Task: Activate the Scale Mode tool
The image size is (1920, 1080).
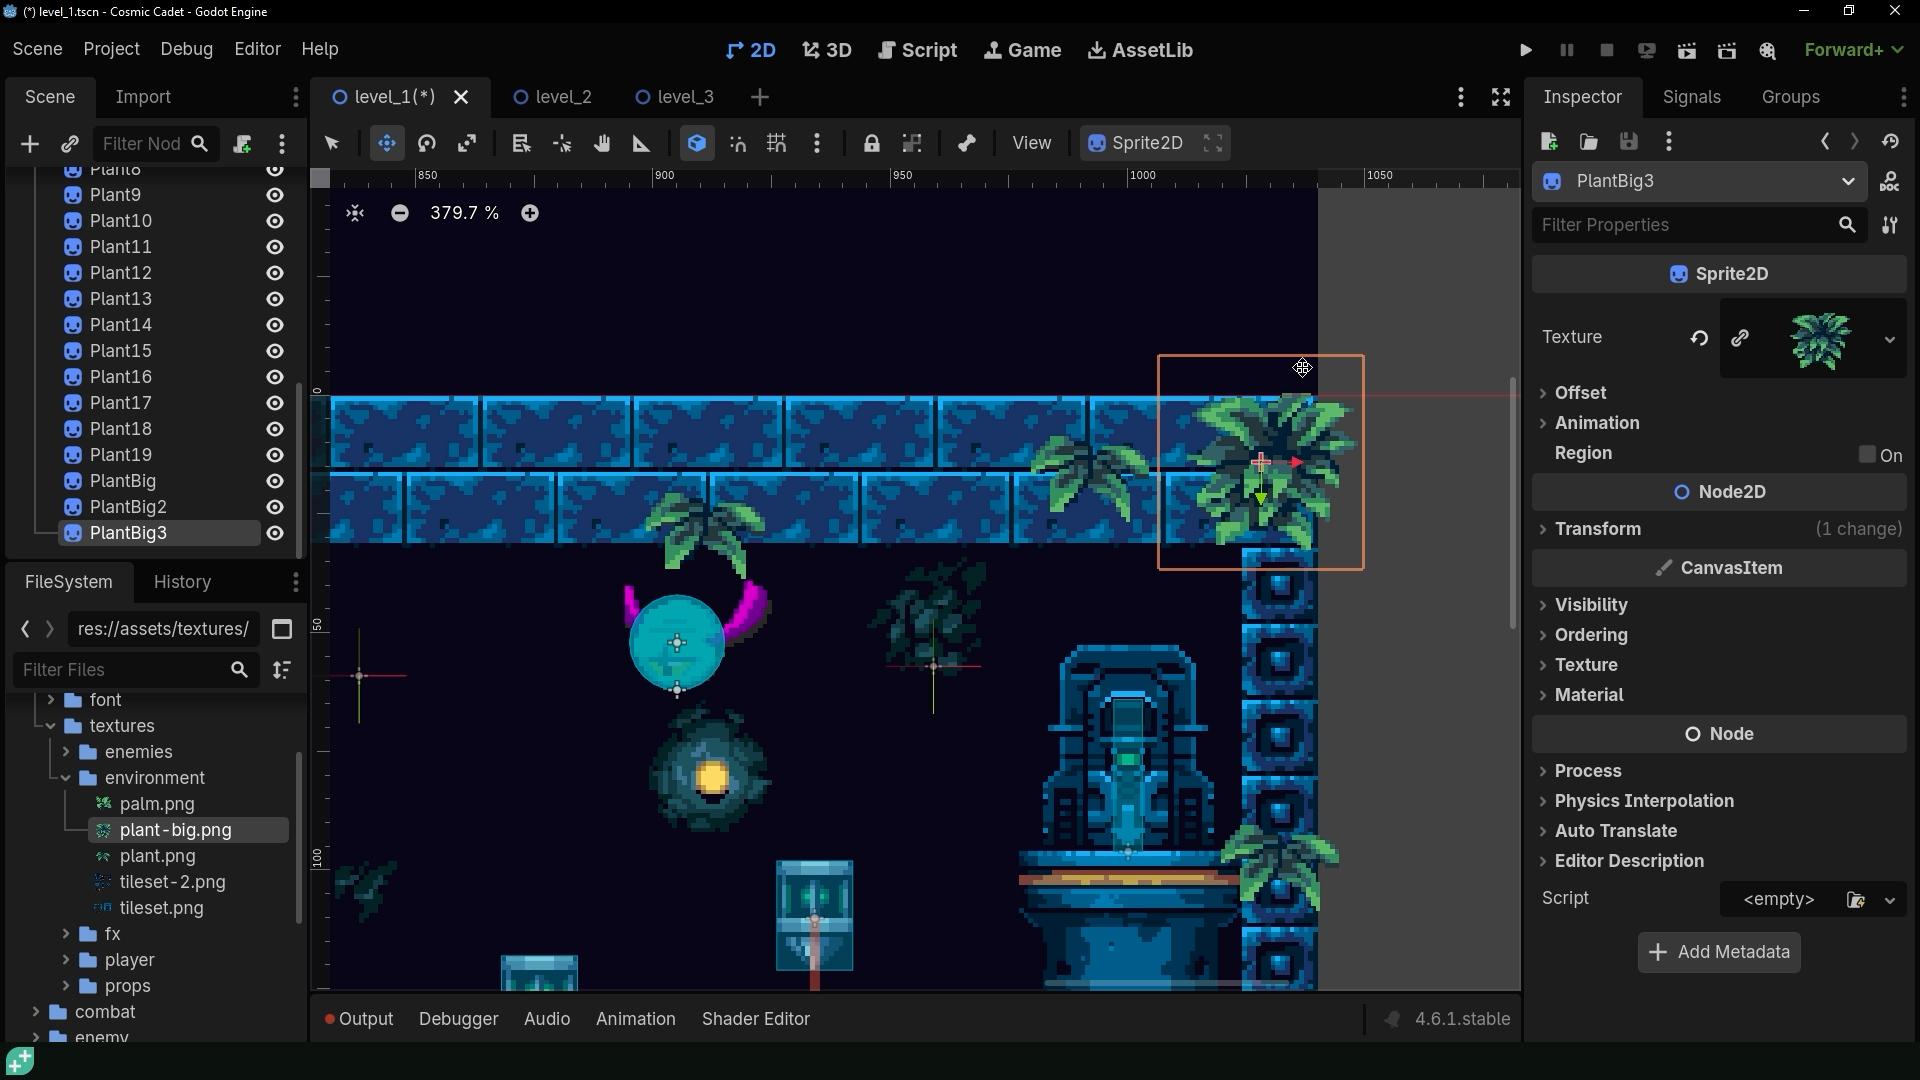Action: 467,144
